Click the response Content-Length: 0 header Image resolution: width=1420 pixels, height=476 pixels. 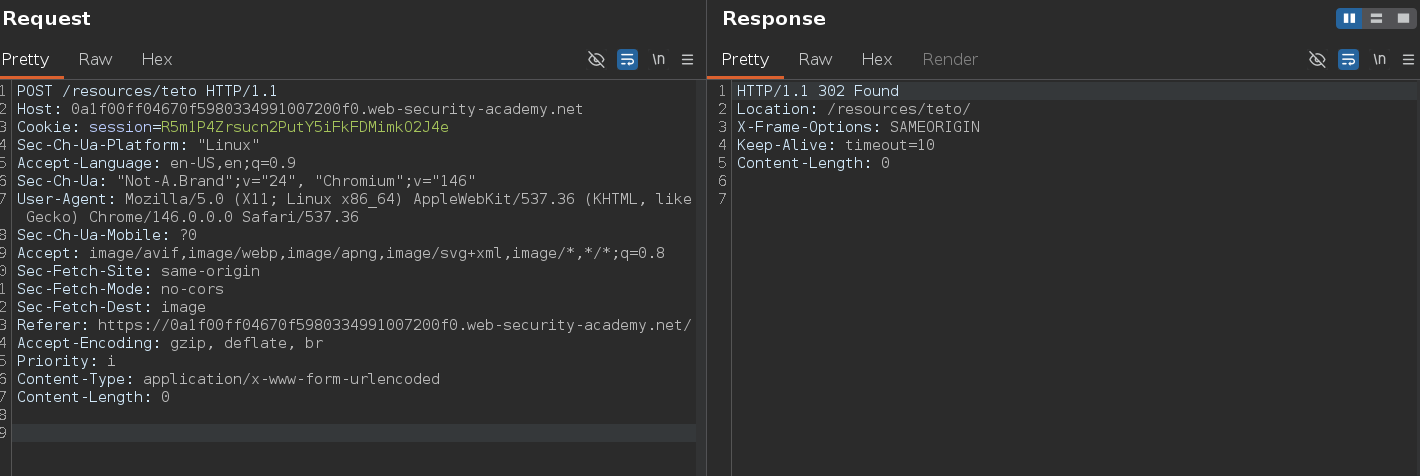(813, 163)
